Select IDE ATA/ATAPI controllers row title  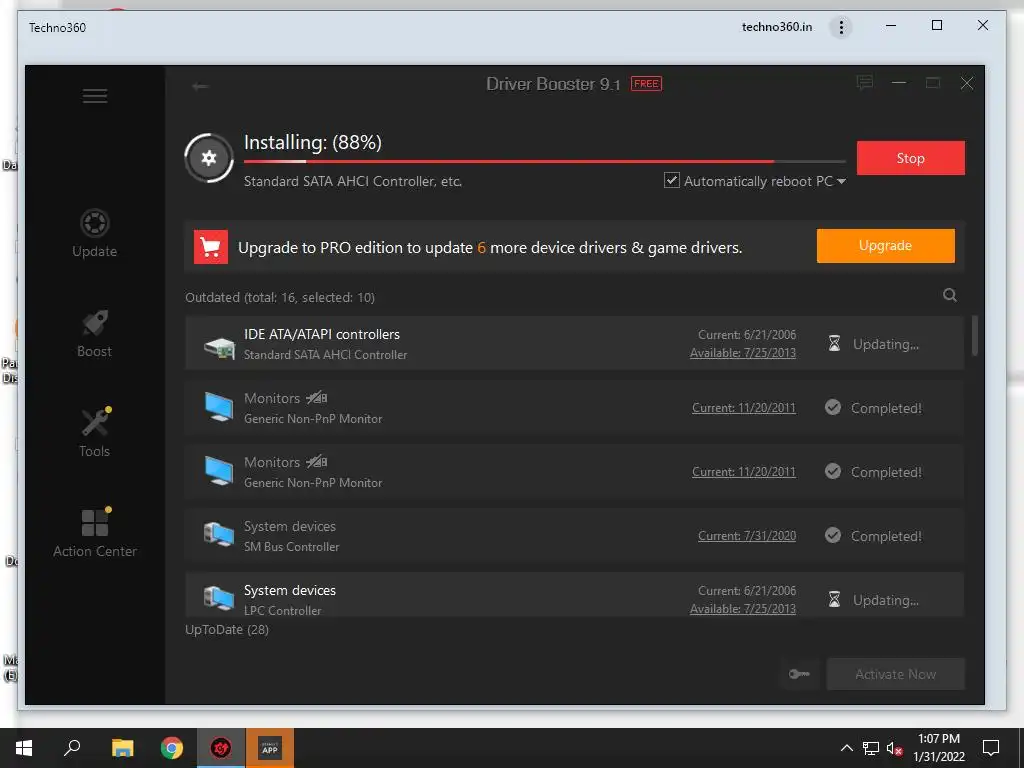[x=322, y=334]
